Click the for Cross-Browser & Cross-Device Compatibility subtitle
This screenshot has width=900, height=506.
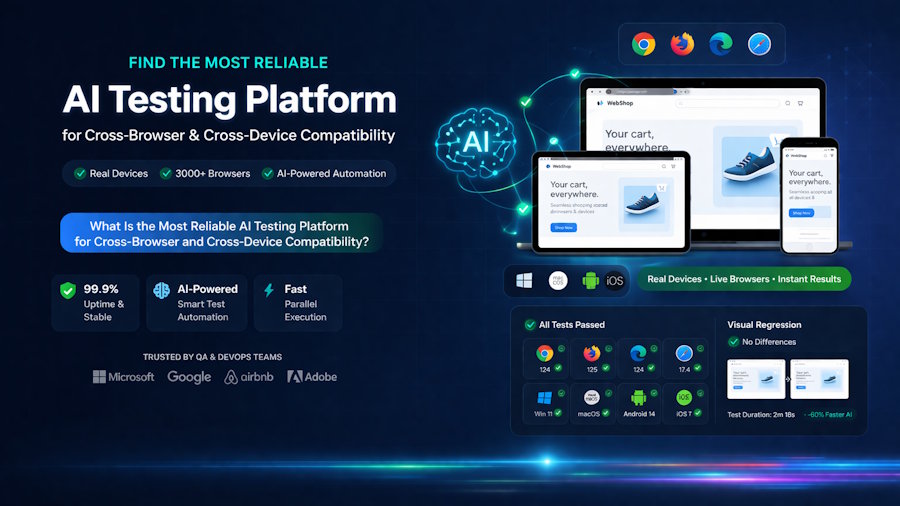pyautogui.click(x=228, y=135)
